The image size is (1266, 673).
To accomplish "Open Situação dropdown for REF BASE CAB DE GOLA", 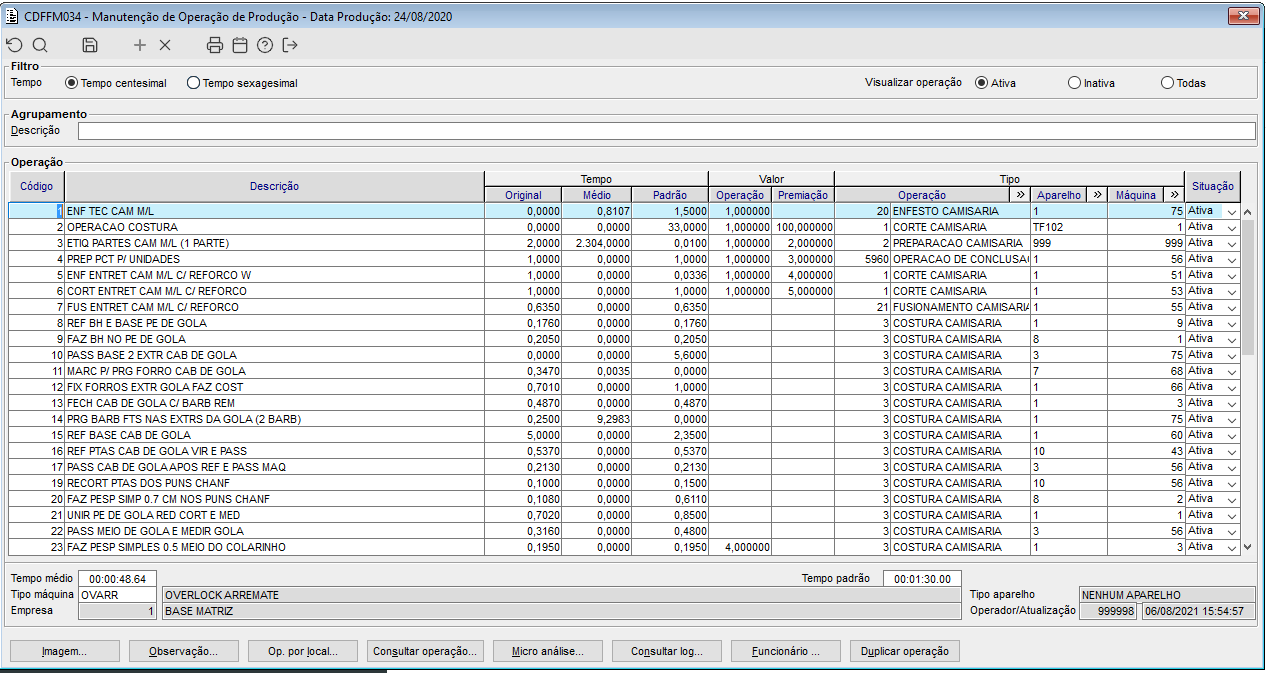I will 1231,436.
